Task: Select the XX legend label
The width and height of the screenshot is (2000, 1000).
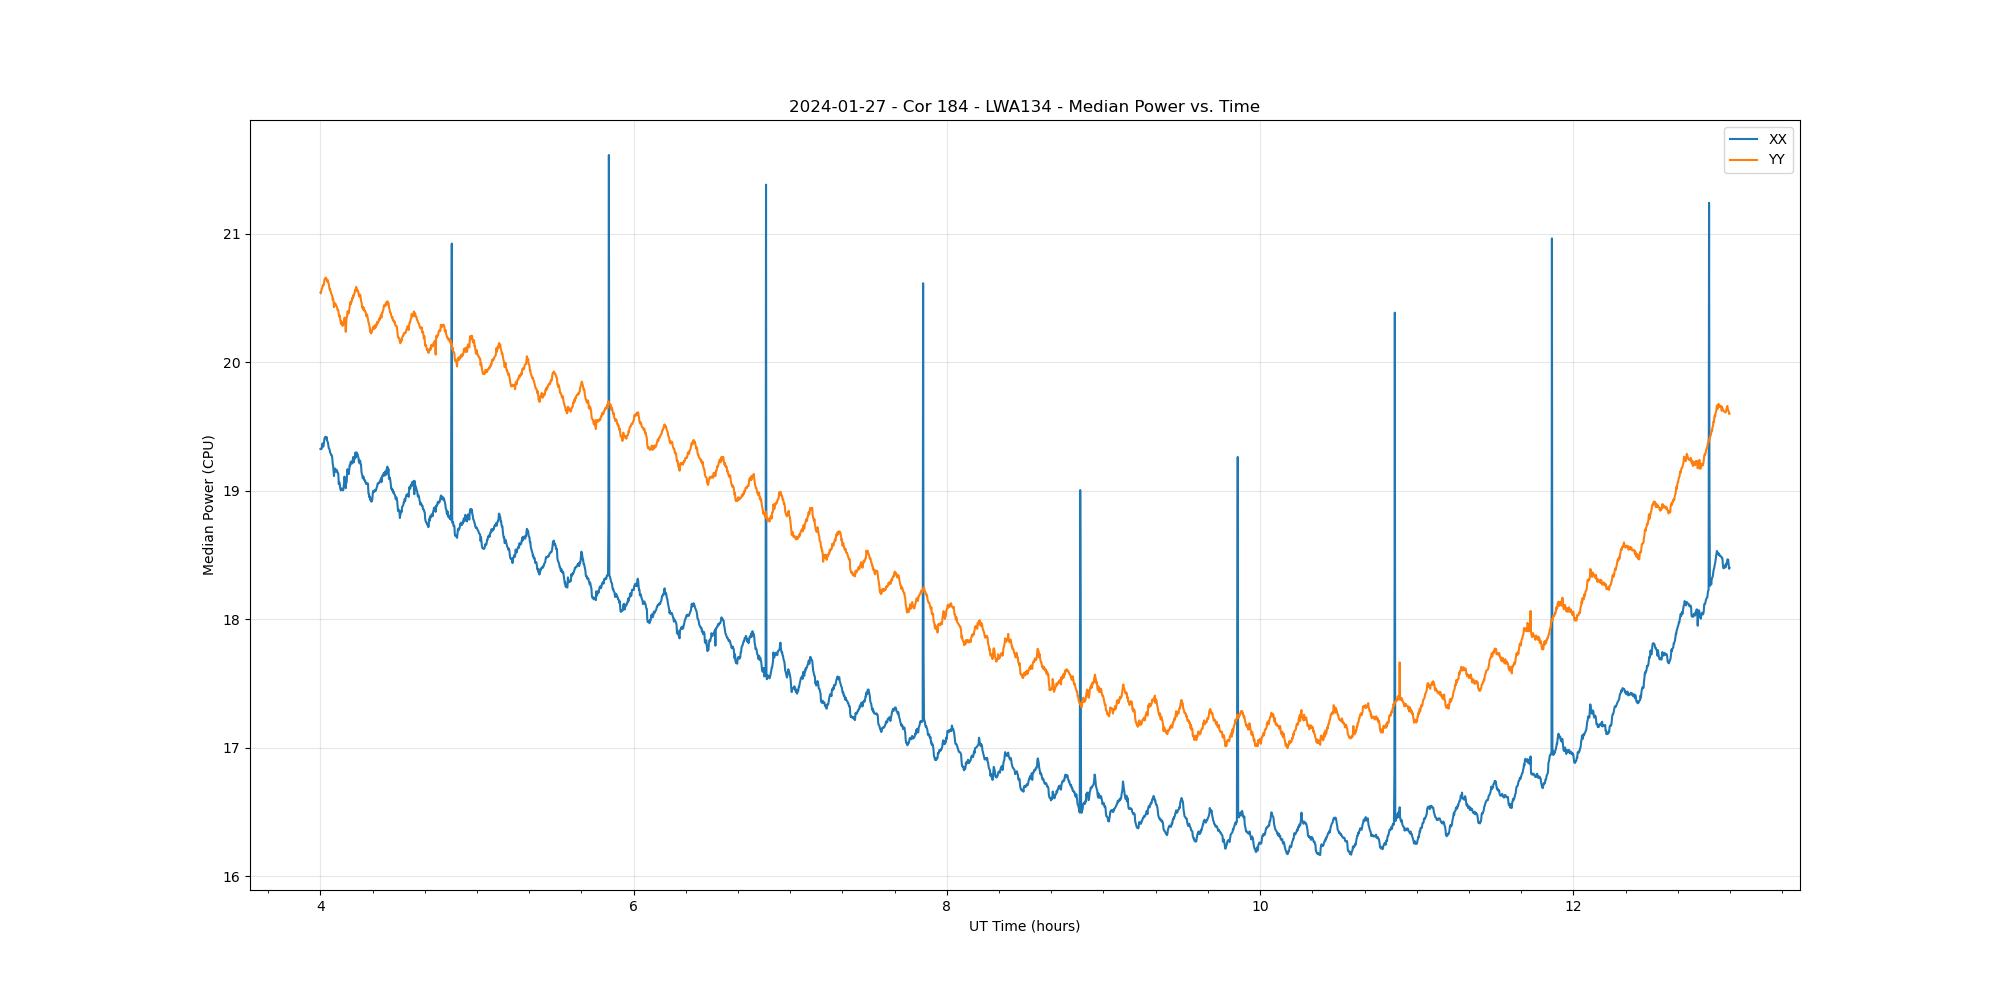Action: pyautogui.click(x=1777, y=140)
